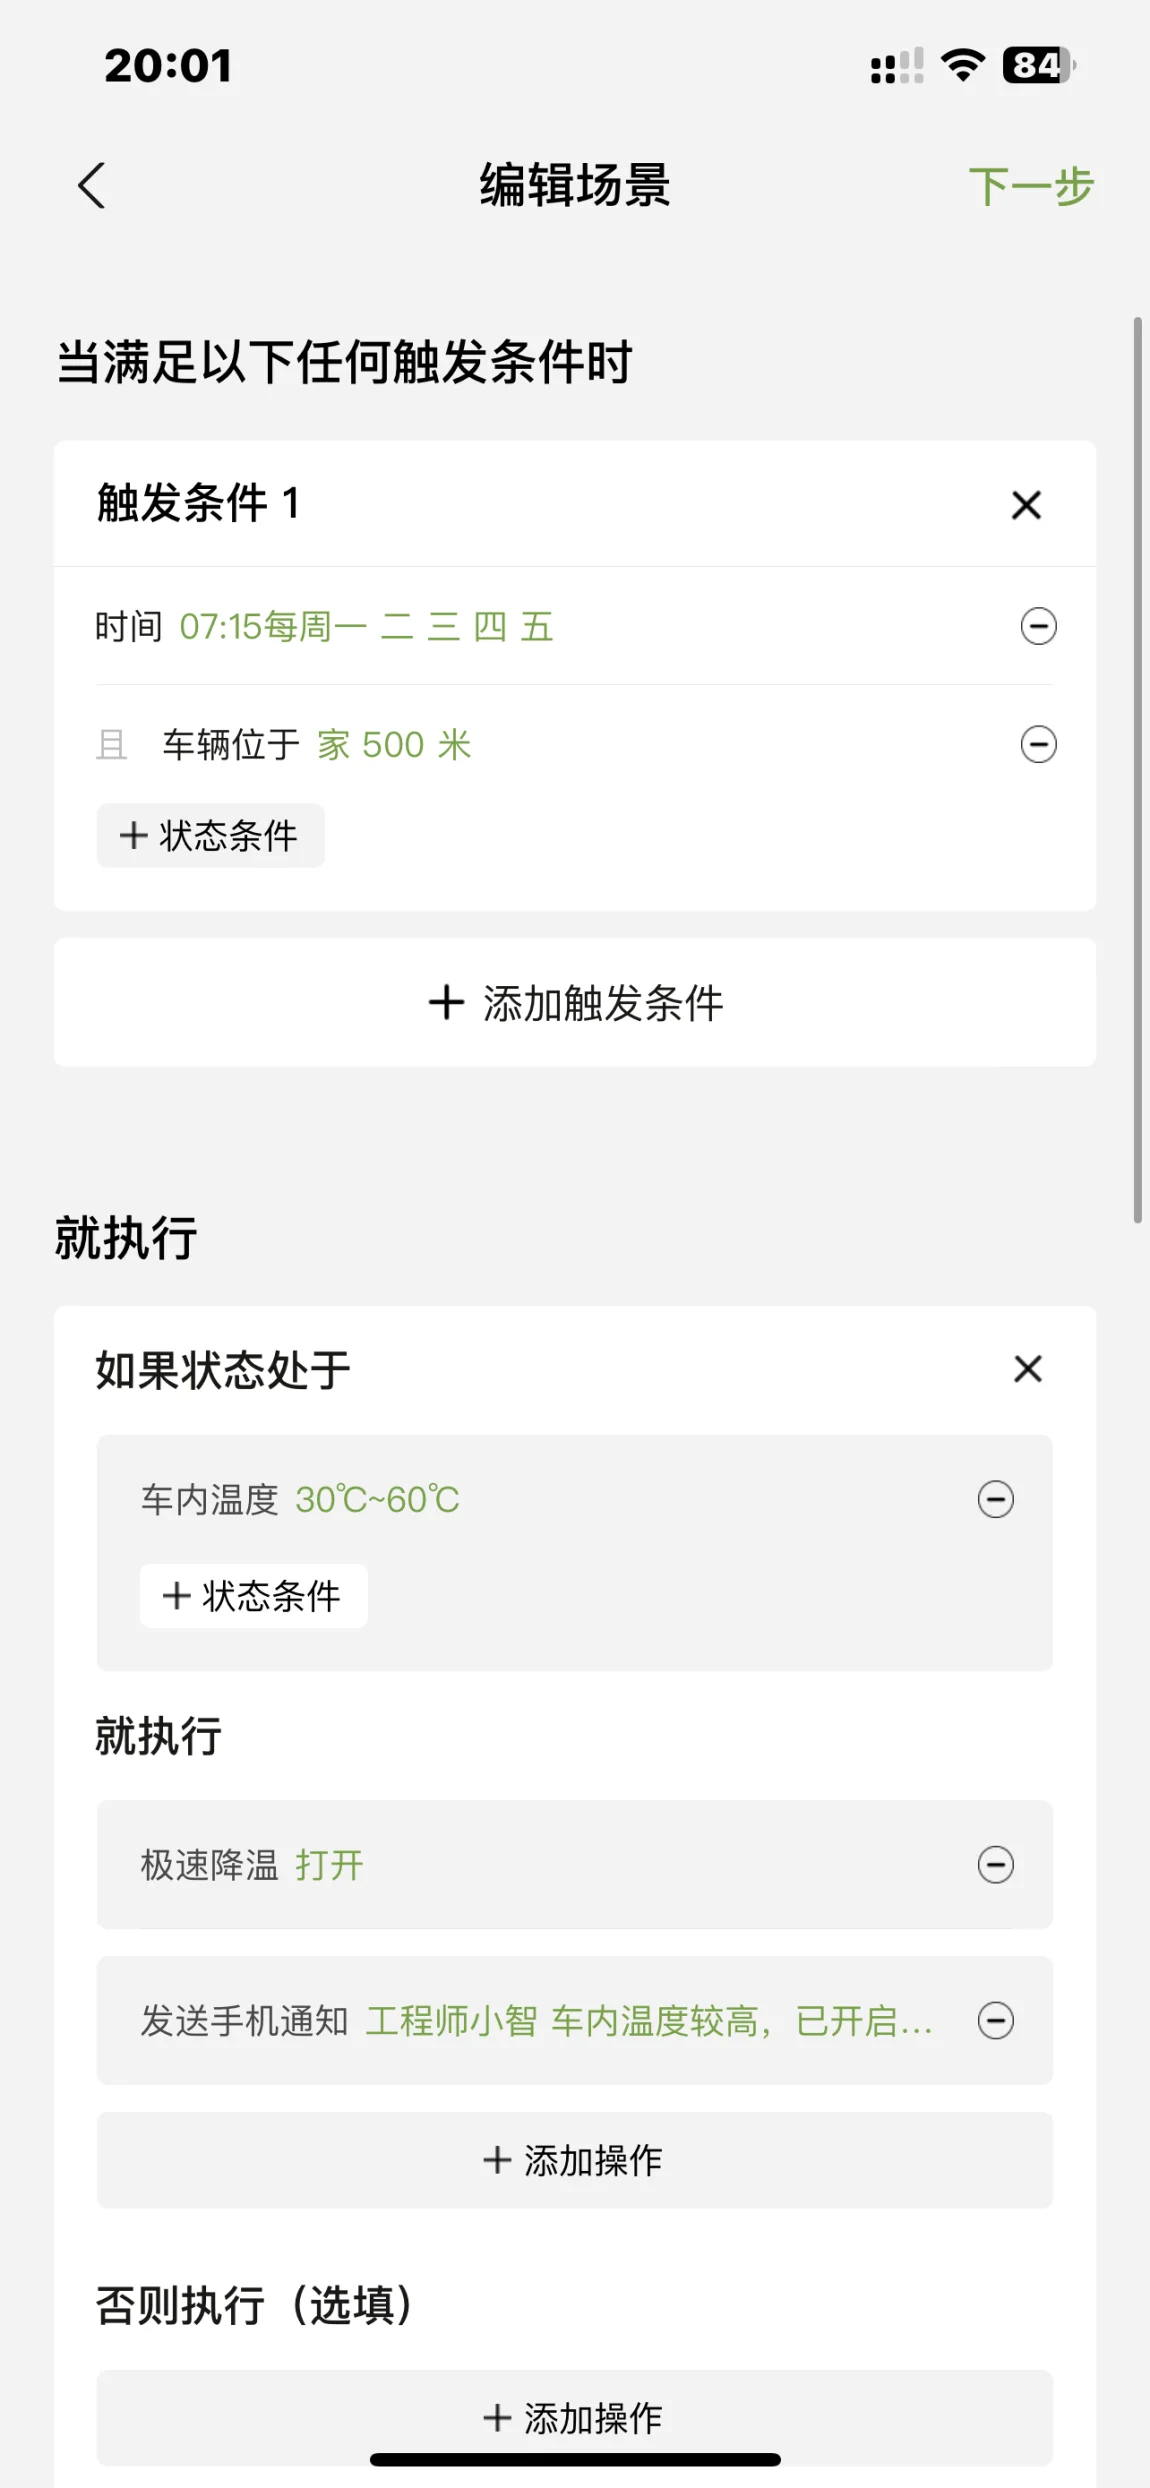Remove the 极速降温 action

point(995,1865)
